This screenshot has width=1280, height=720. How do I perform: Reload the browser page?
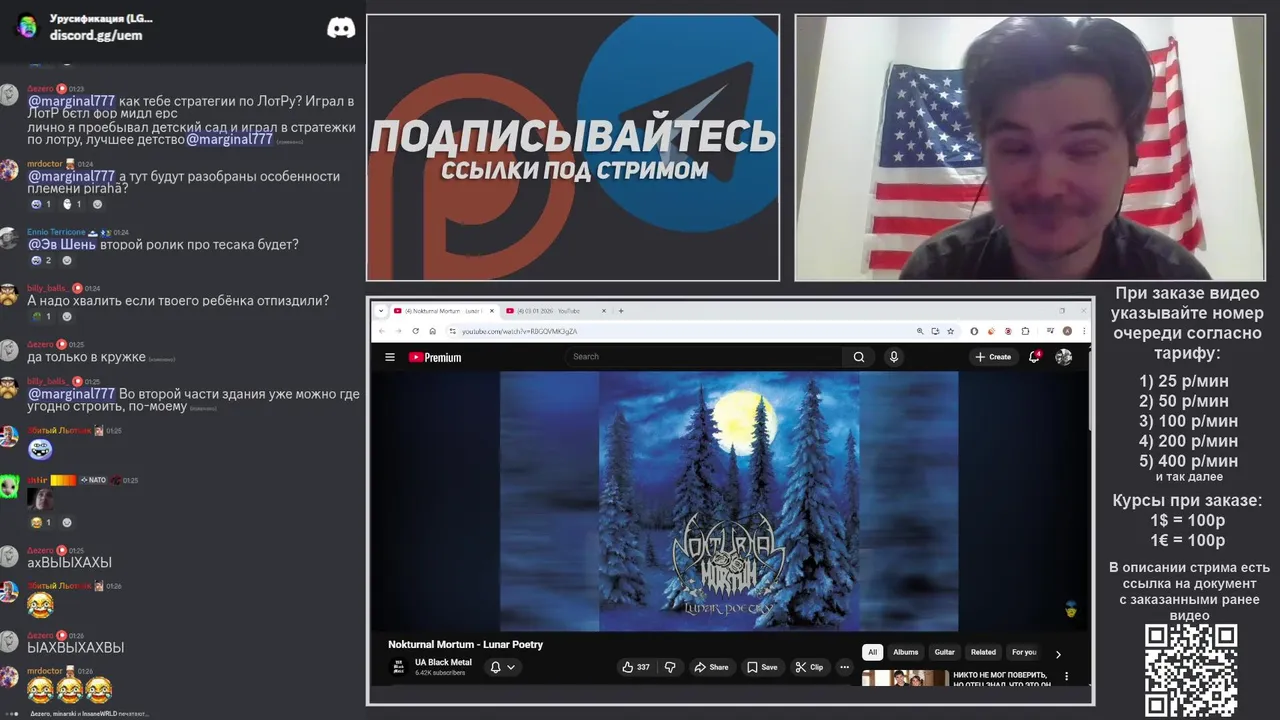415,331
